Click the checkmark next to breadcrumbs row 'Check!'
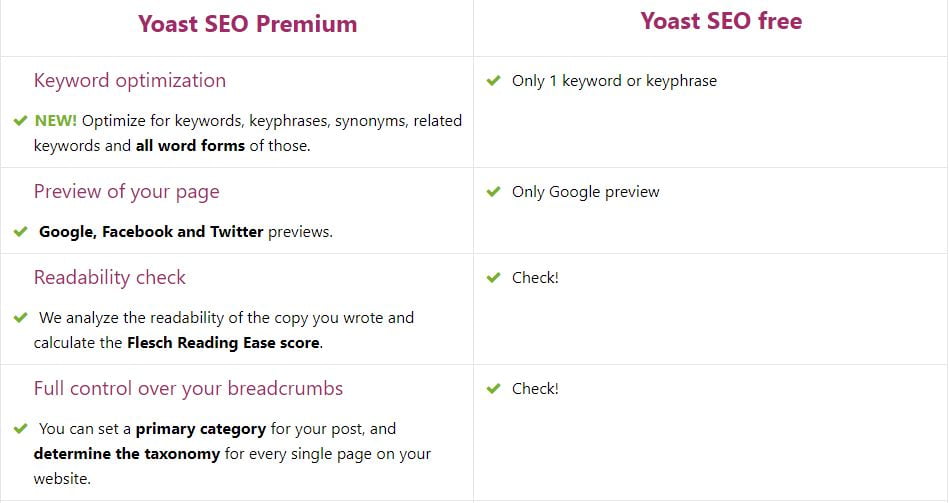Viewport: 950px width, 503px height. pyautogui.click(x=493, y=388)
